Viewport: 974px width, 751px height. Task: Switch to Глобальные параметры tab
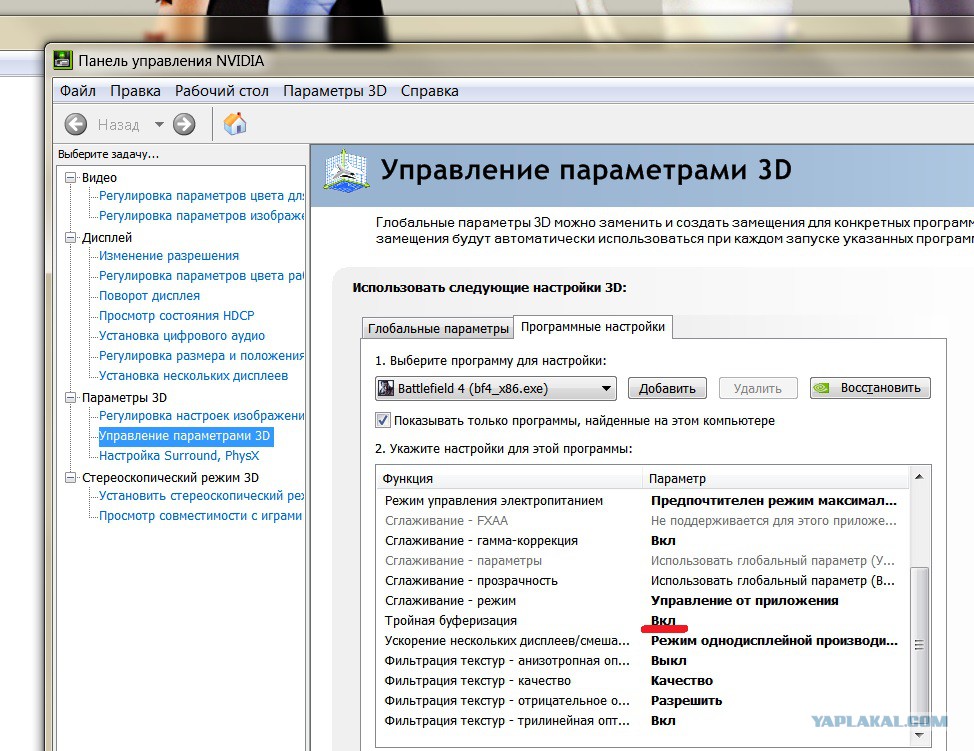coord(438,328)
